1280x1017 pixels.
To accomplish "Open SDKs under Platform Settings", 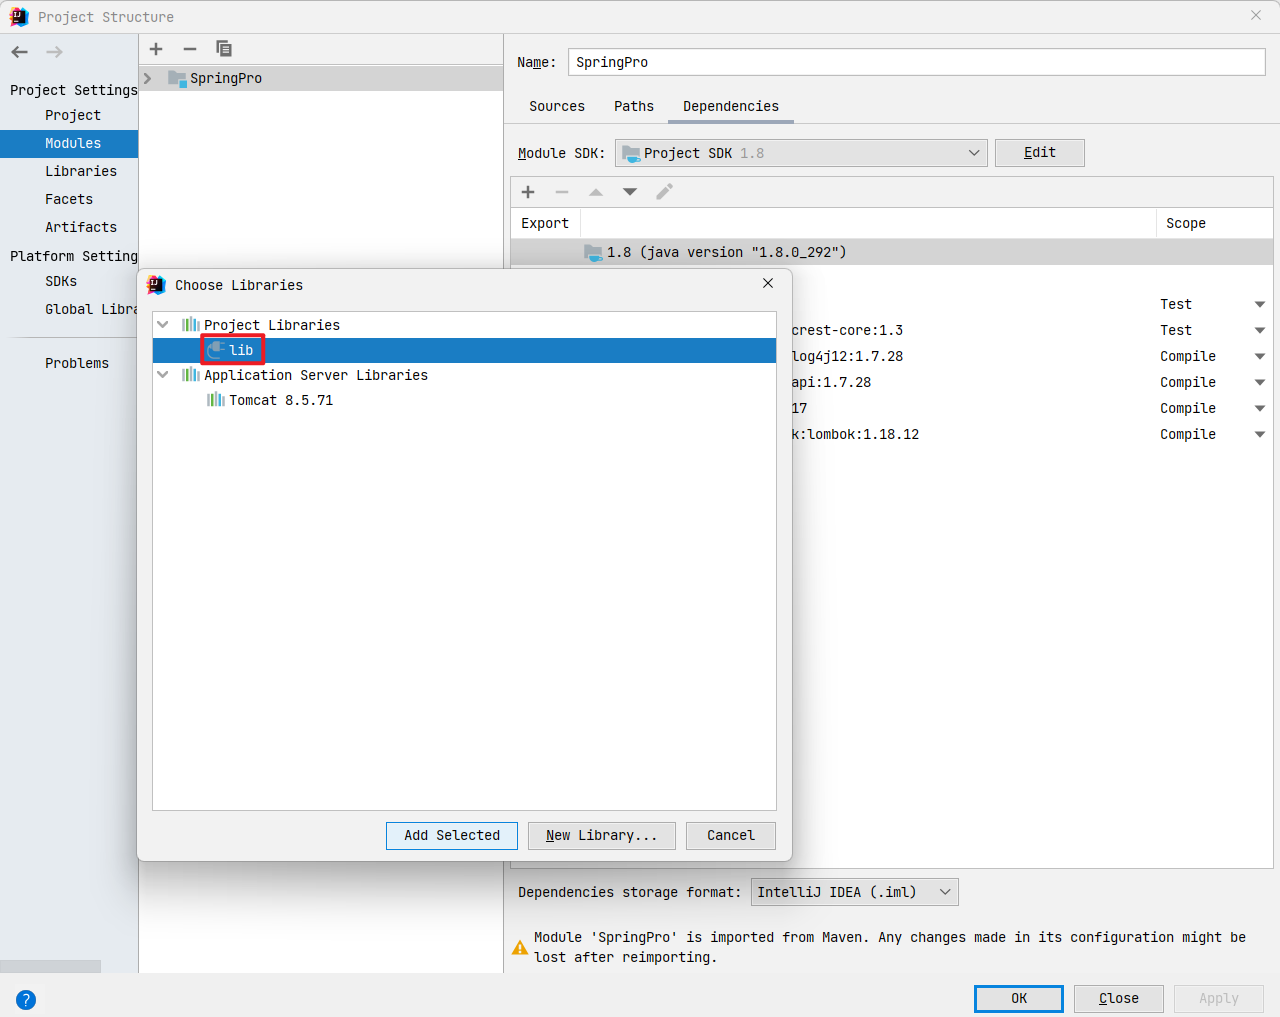I will (x=61, y=281).
